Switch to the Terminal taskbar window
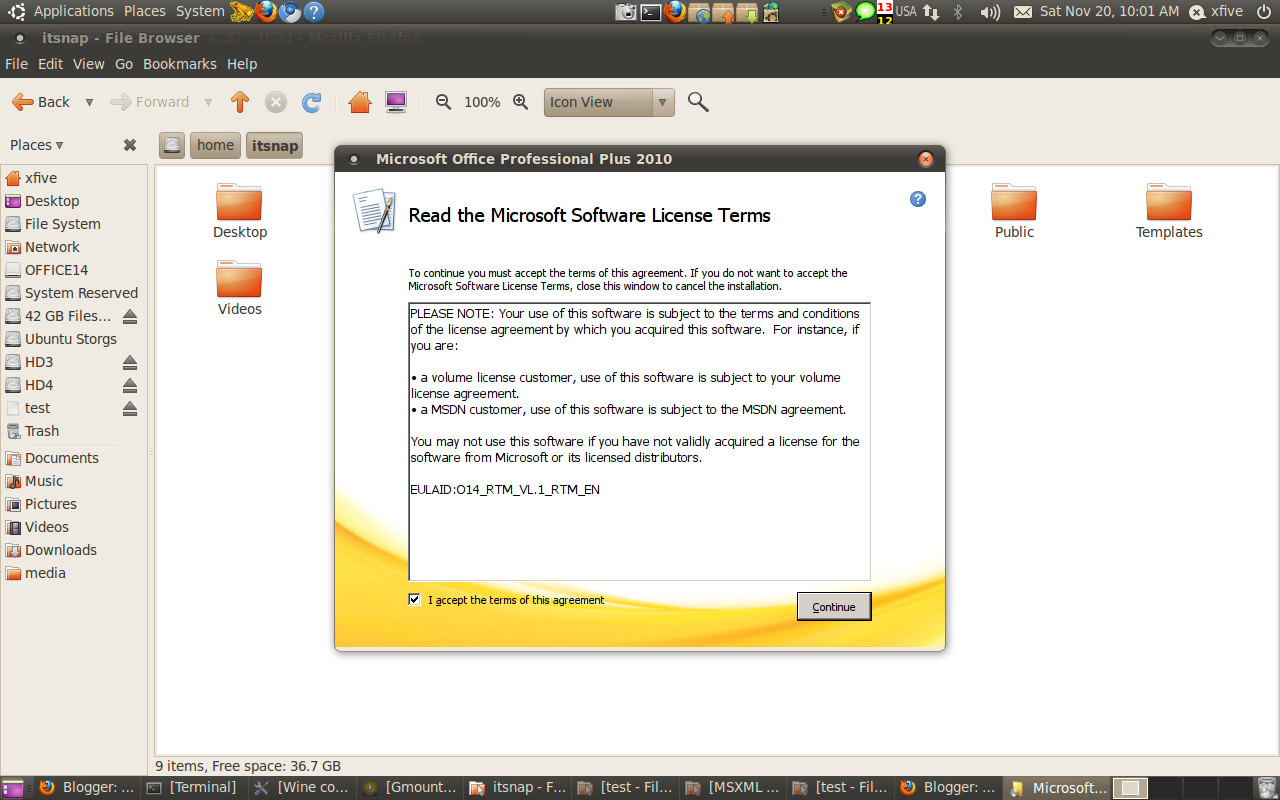 point(194,788)
